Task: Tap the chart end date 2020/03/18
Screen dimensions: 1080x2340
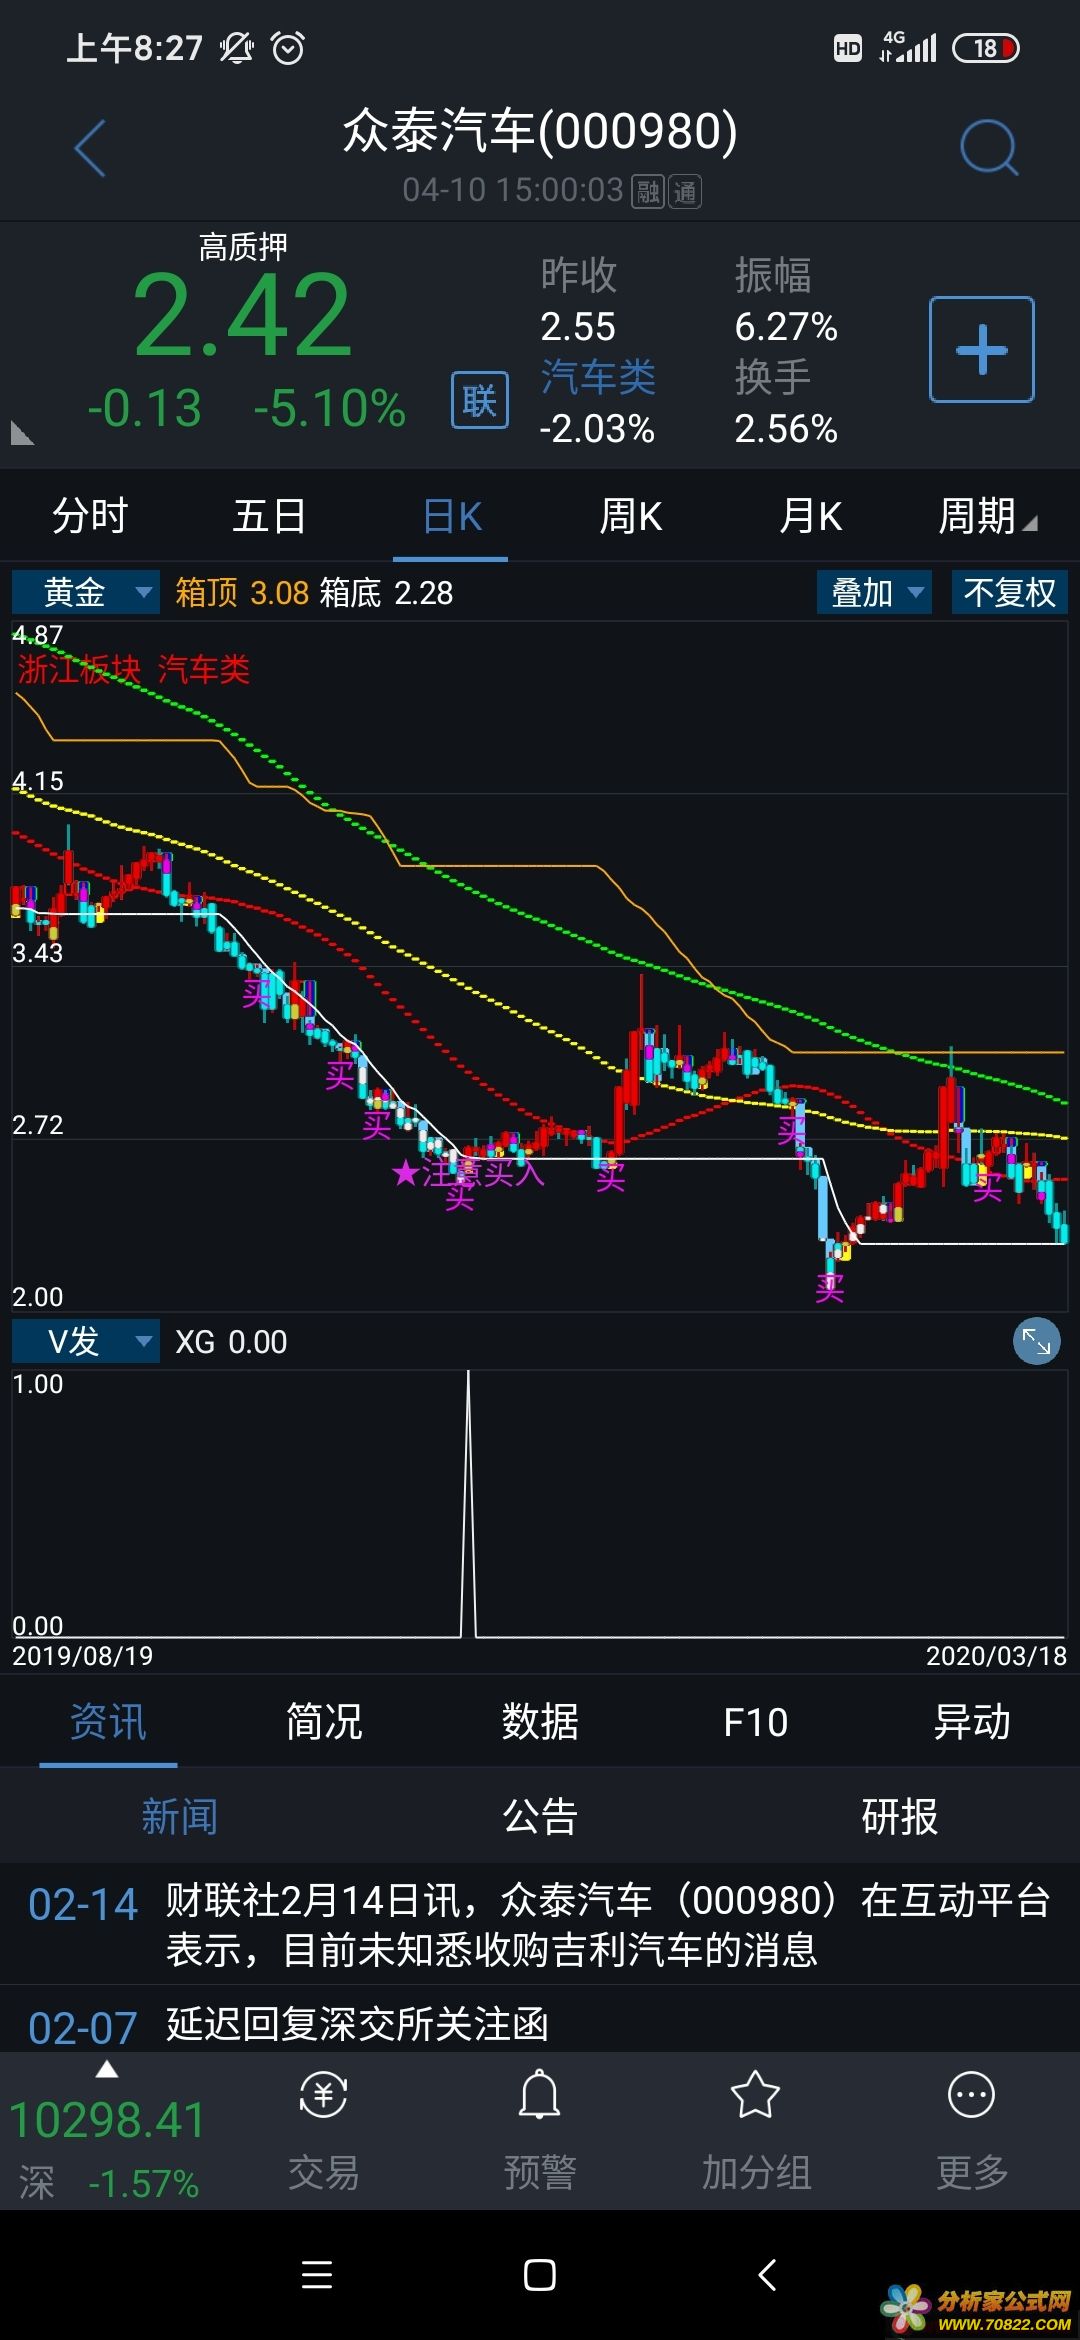Action: point(997,1656)
